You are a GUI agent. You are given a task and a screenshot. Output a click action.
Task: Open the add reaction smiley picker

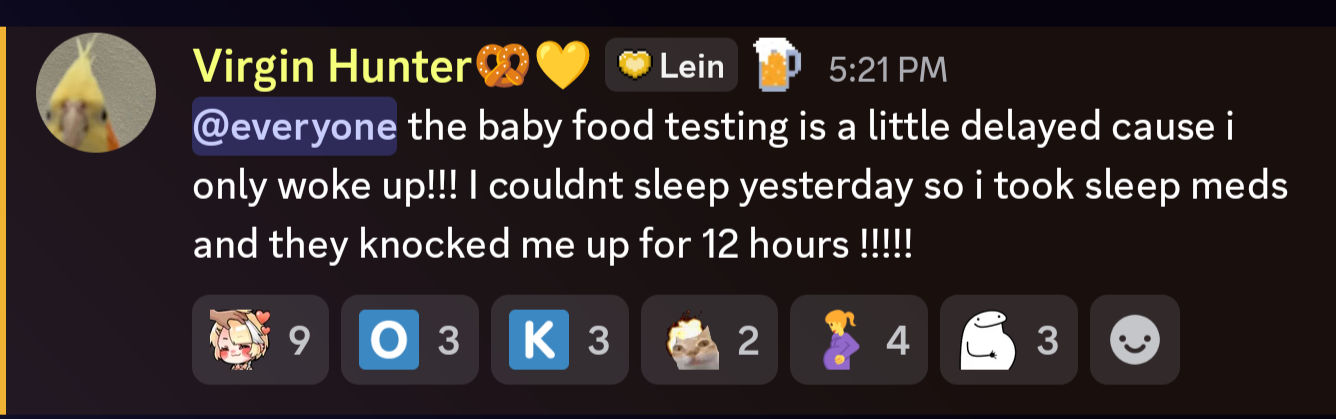pos(1135,340)
